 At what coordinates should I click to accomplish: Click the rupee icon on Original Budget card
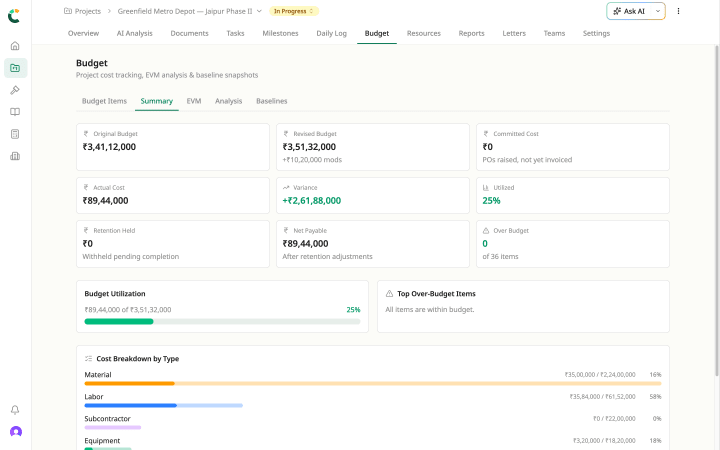[86, 134]
